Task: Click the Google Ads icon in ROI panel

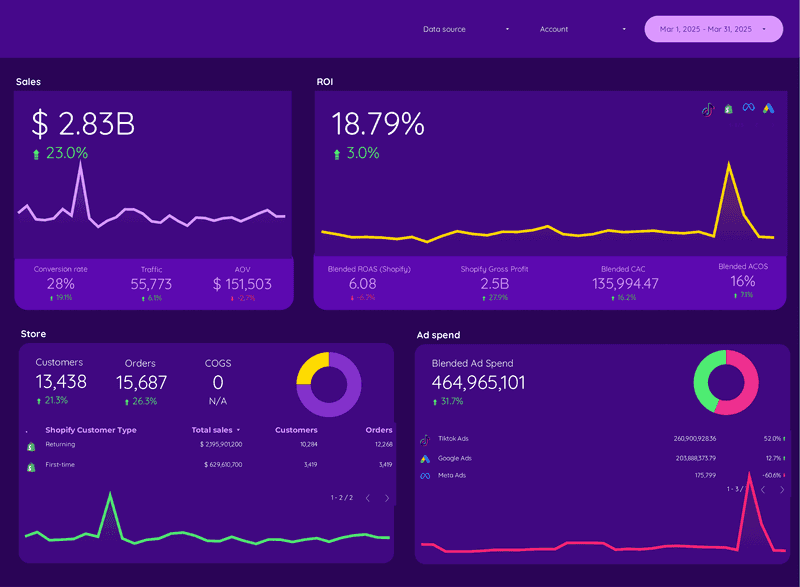Action: [768, 108]
